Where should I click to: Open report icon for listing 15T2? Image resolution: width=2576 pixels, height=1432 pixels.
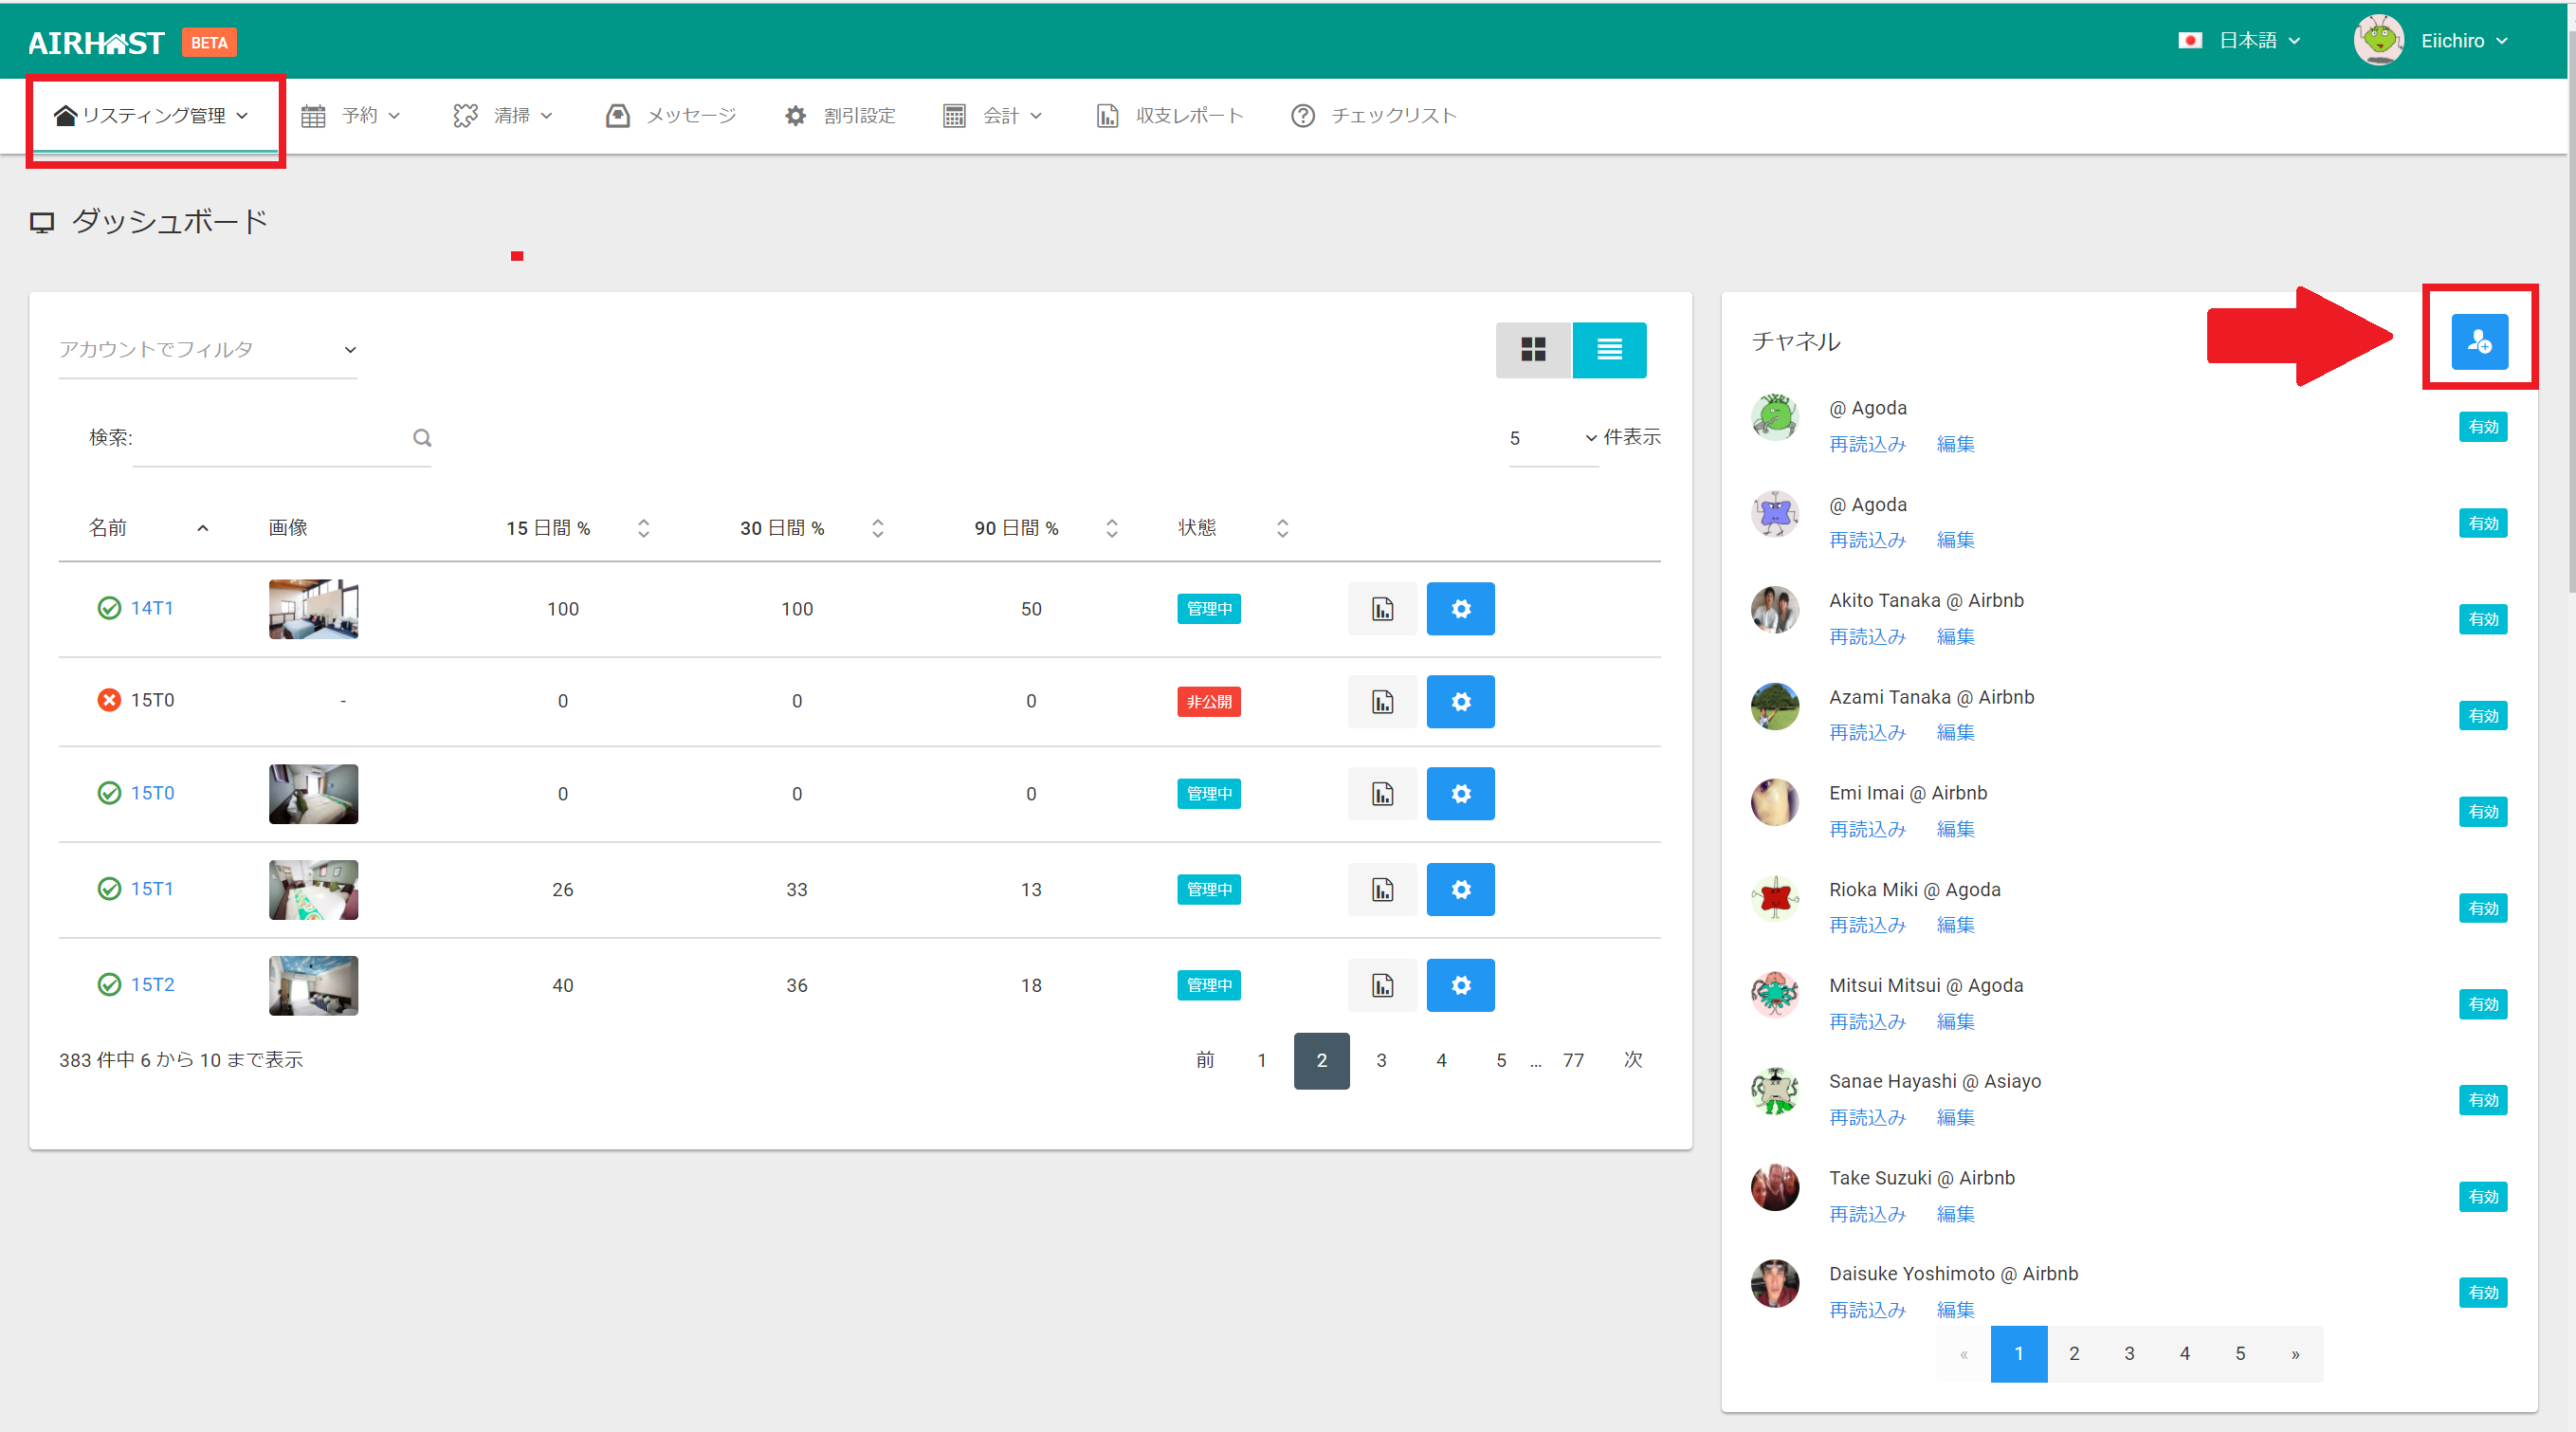[x=1381, y=985]
